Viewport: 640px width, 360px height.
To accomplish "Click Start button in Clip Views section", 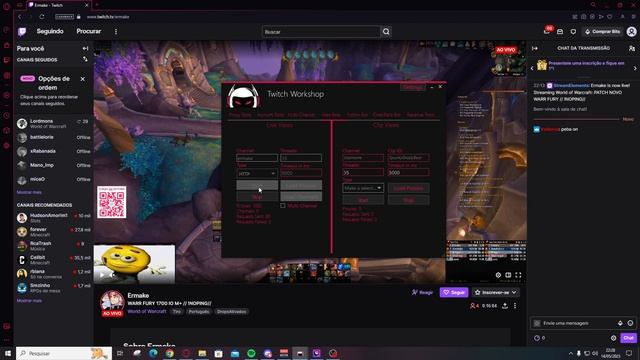I will point(363,200).
